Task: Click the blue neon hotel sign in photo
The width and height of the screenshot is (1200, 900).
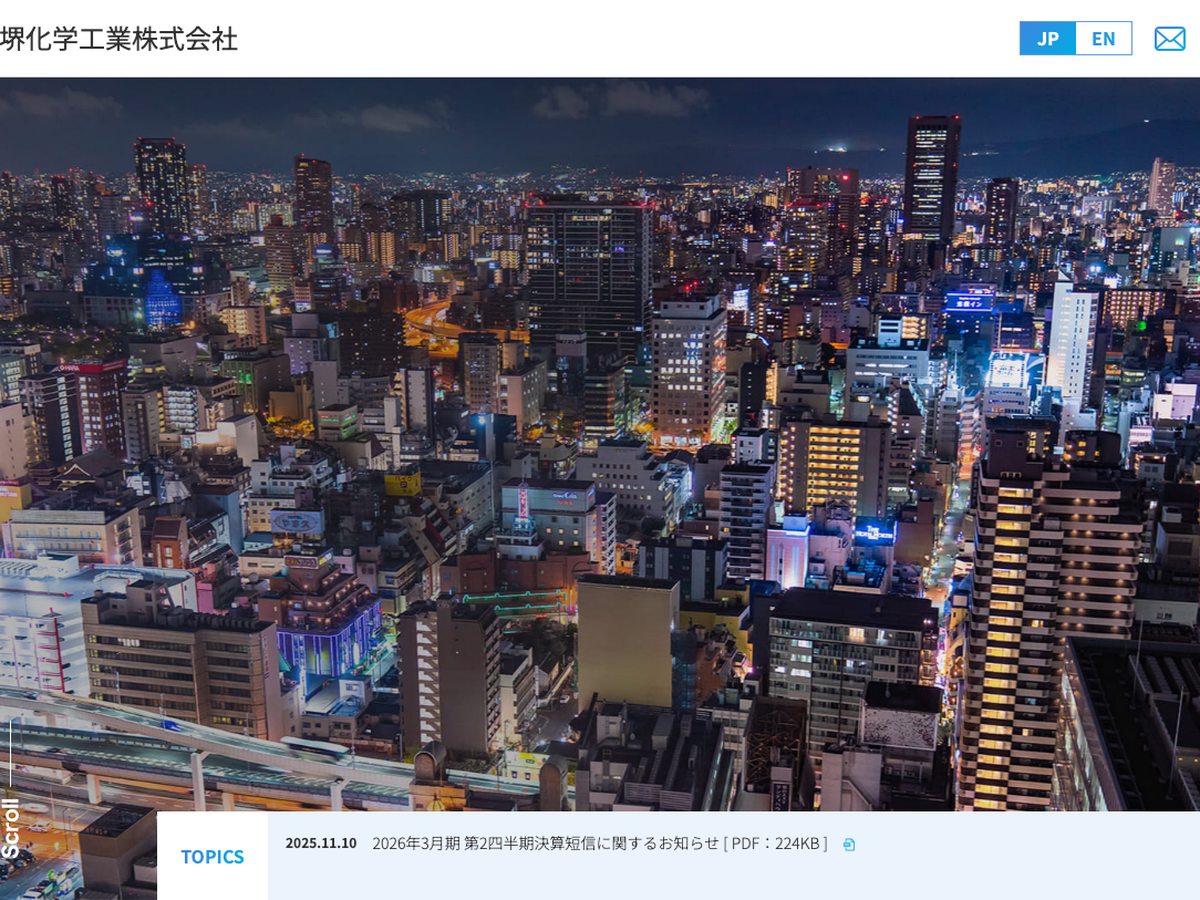Action: click(873, 531)
